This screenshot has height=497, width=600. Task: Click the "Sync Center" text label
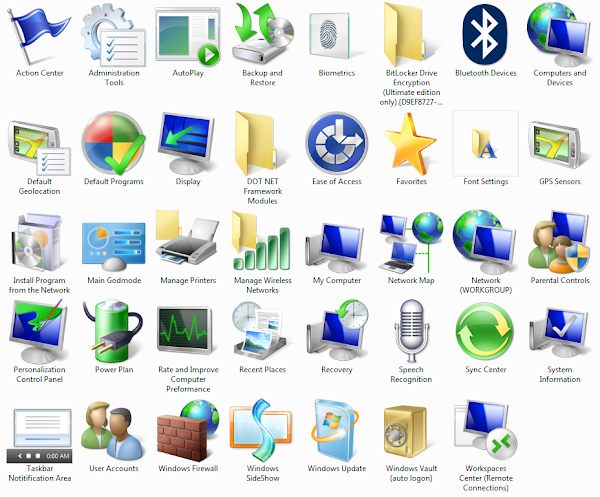pos(486,370)
